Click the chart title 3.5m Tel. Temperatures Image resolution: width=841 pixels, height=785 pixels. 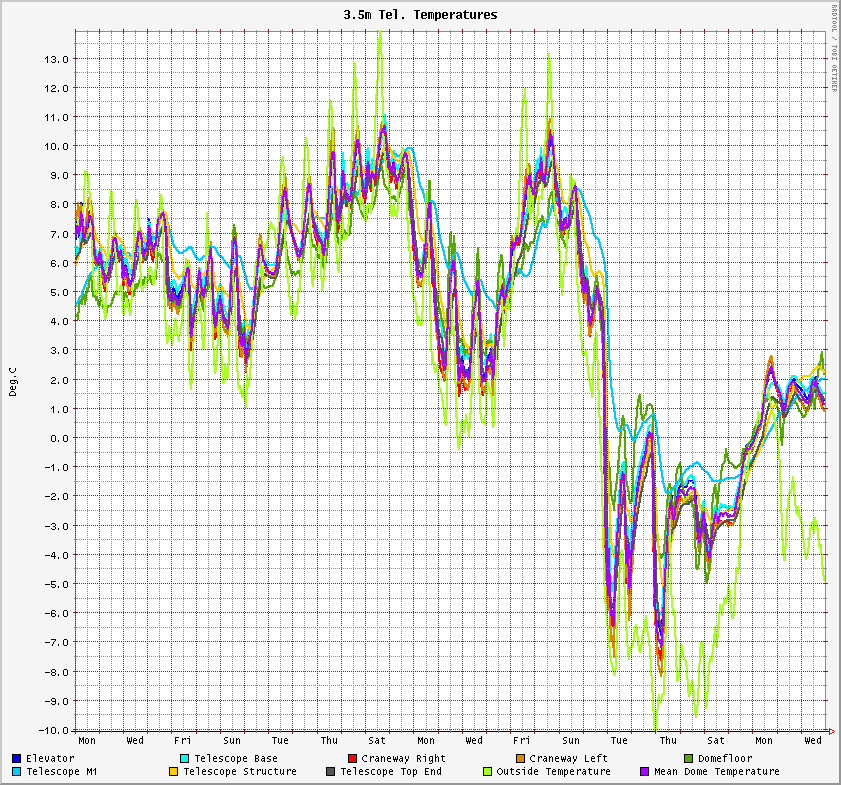click(420, 15)
